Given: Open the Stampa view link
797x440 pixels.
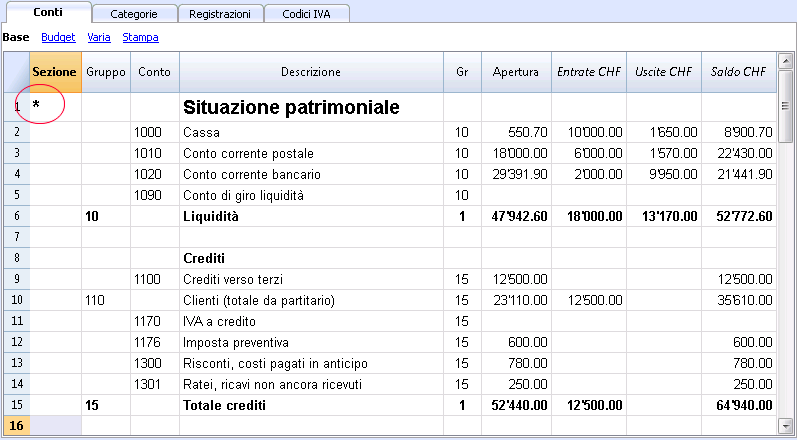Looking at the screenshot, I should click(140, 37).
